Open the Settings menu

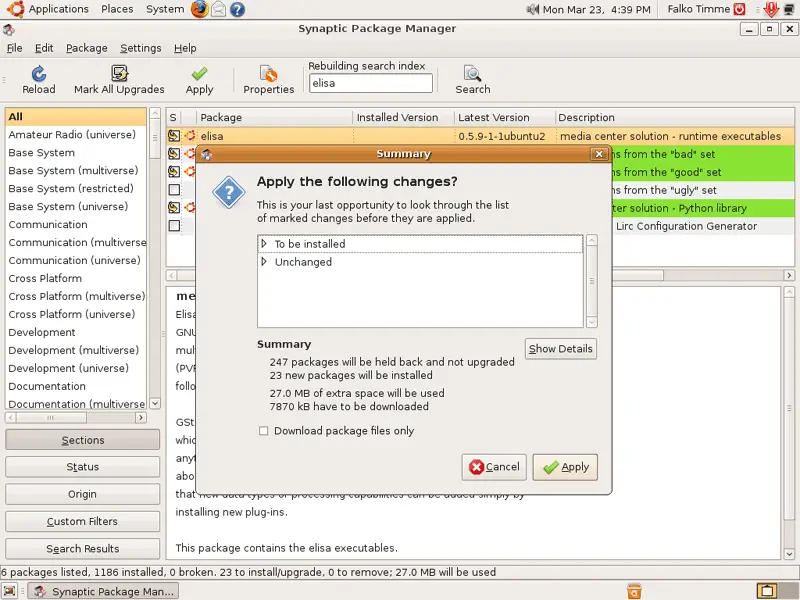(x=140, y=48)
